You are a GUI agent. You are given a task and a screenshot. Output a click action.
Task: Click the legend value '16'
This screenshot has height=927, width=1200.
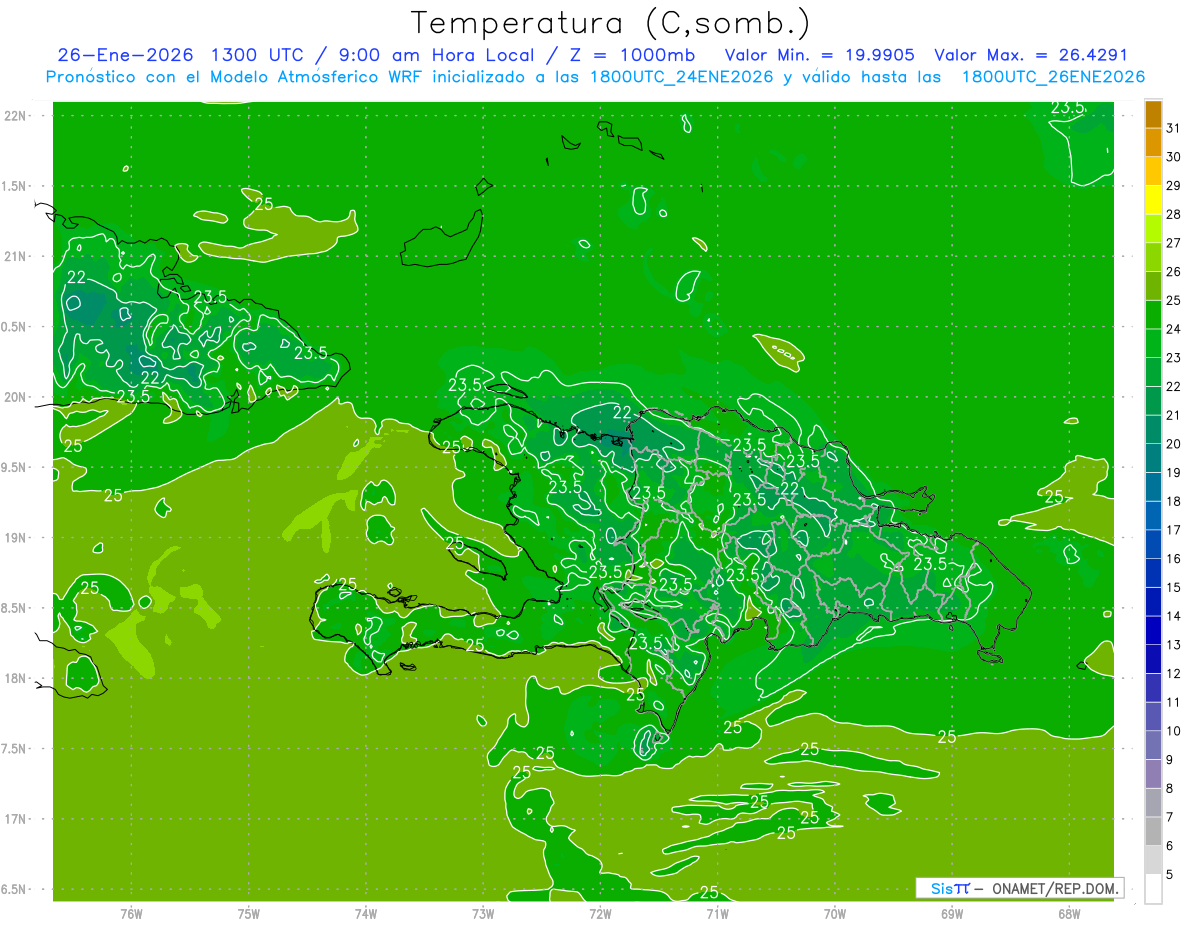tap(1174, 559)
